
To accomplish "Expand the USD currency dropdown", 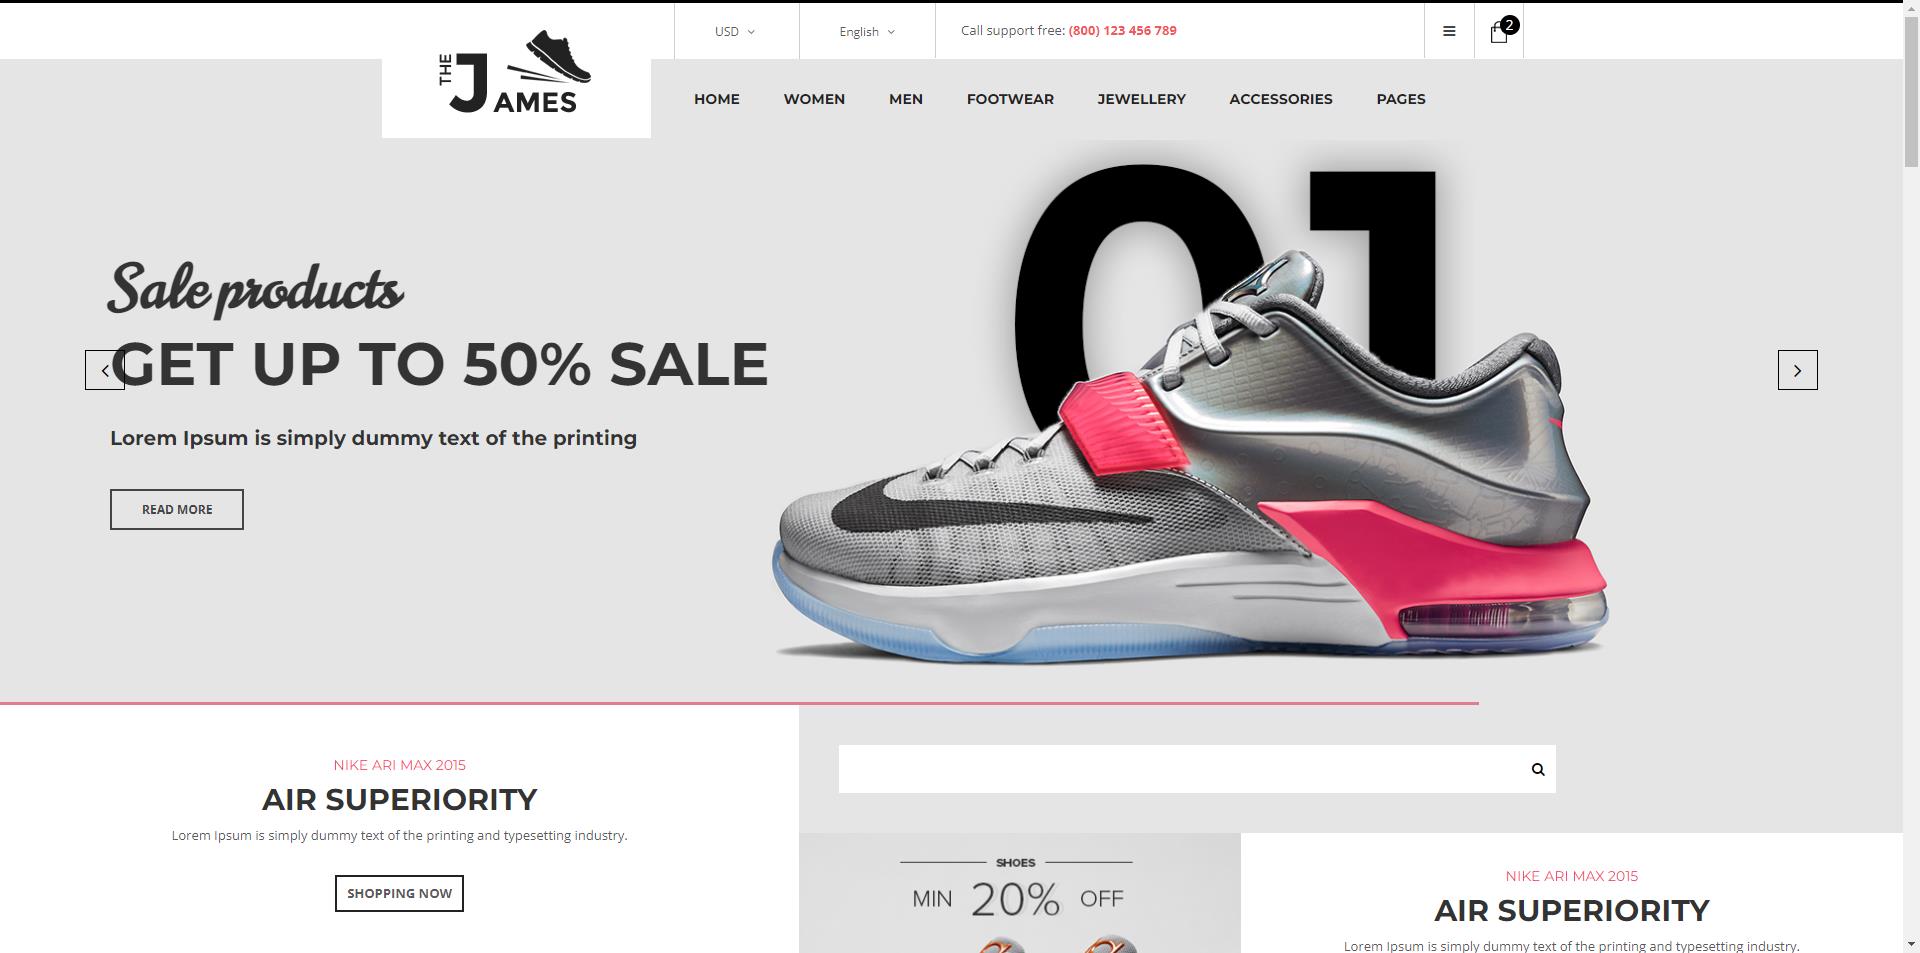I will point(735,31).
